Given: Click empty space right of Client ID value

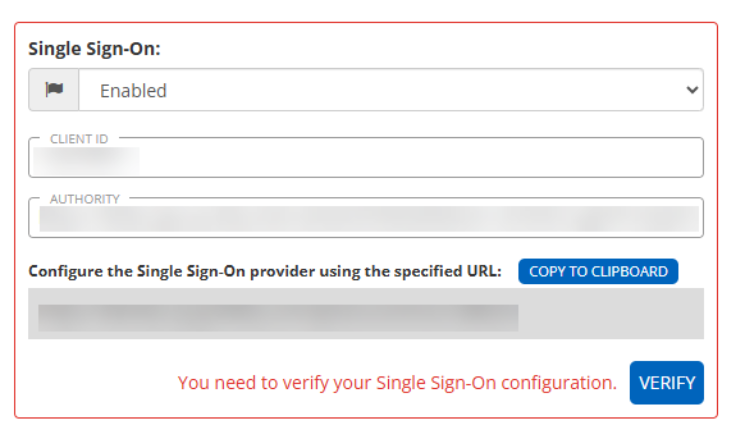Looking at the screenshot, I should click(420, 159).
